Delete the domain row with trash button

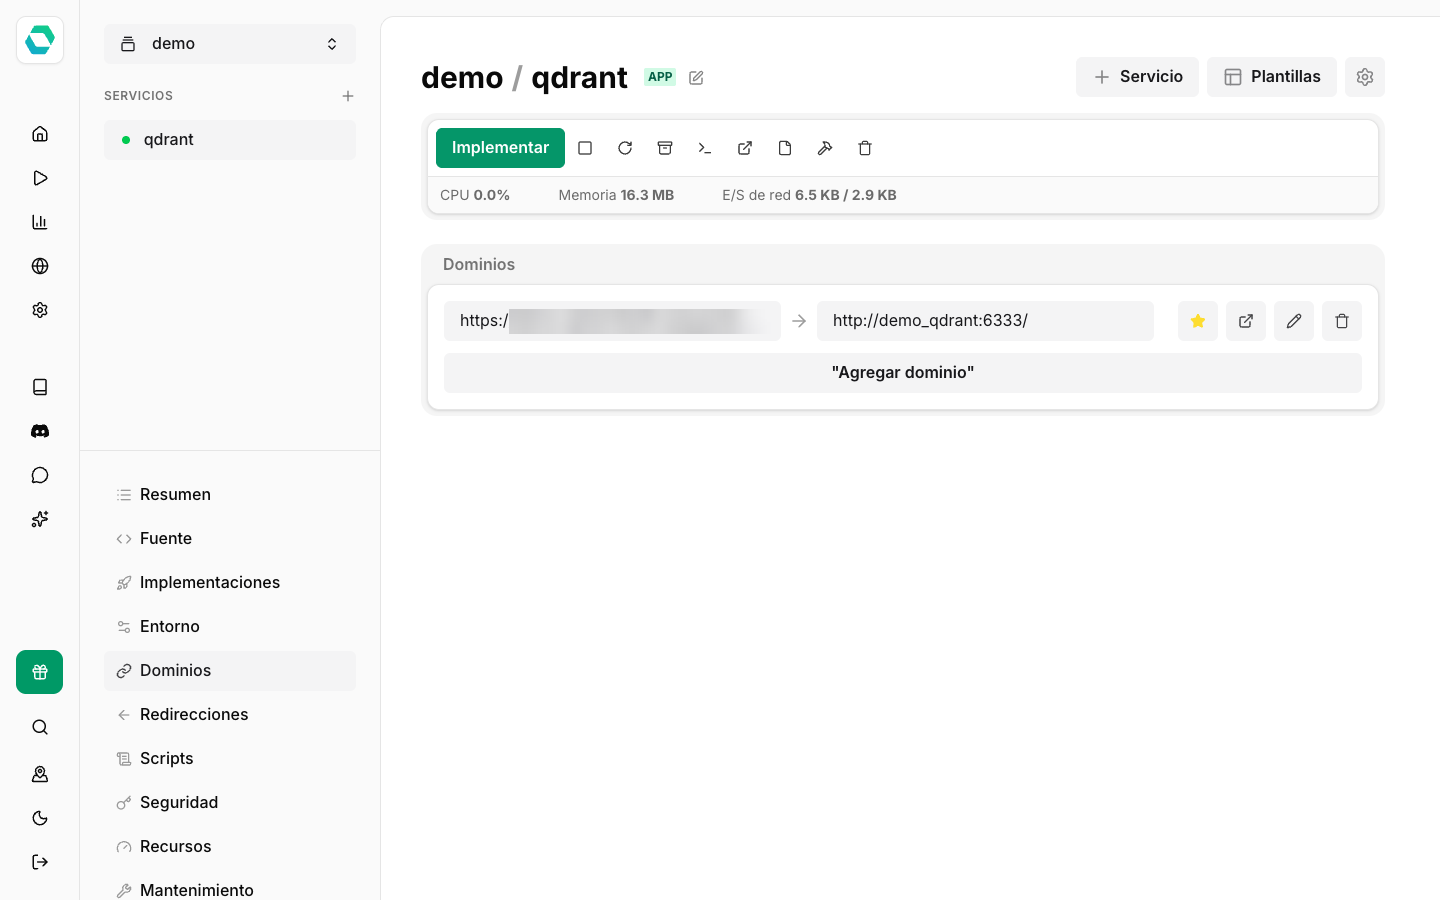(1342, 321)
